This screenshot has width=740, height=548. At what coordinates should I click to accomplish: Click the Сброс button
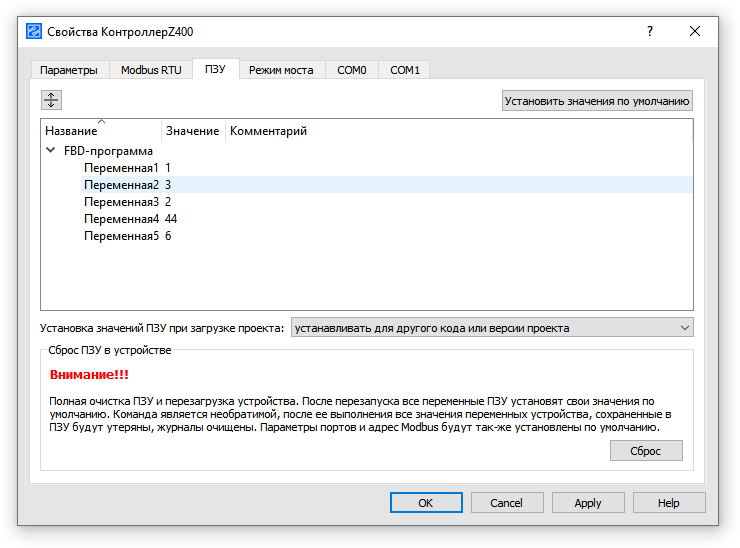coord(645,451)
